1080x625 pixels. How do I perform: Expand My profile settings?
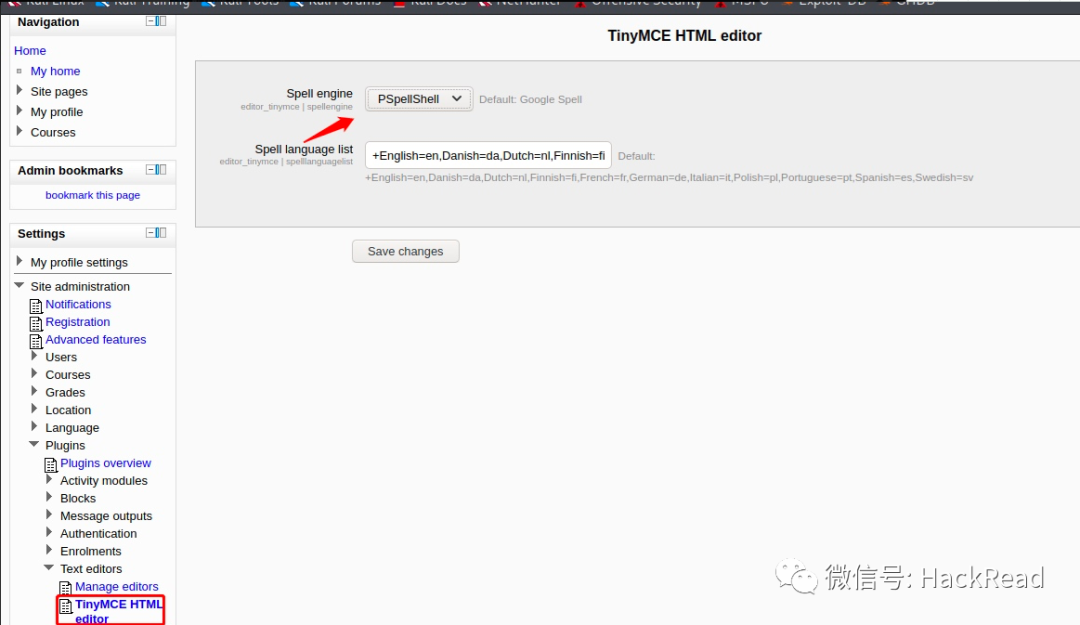(19, 261)
